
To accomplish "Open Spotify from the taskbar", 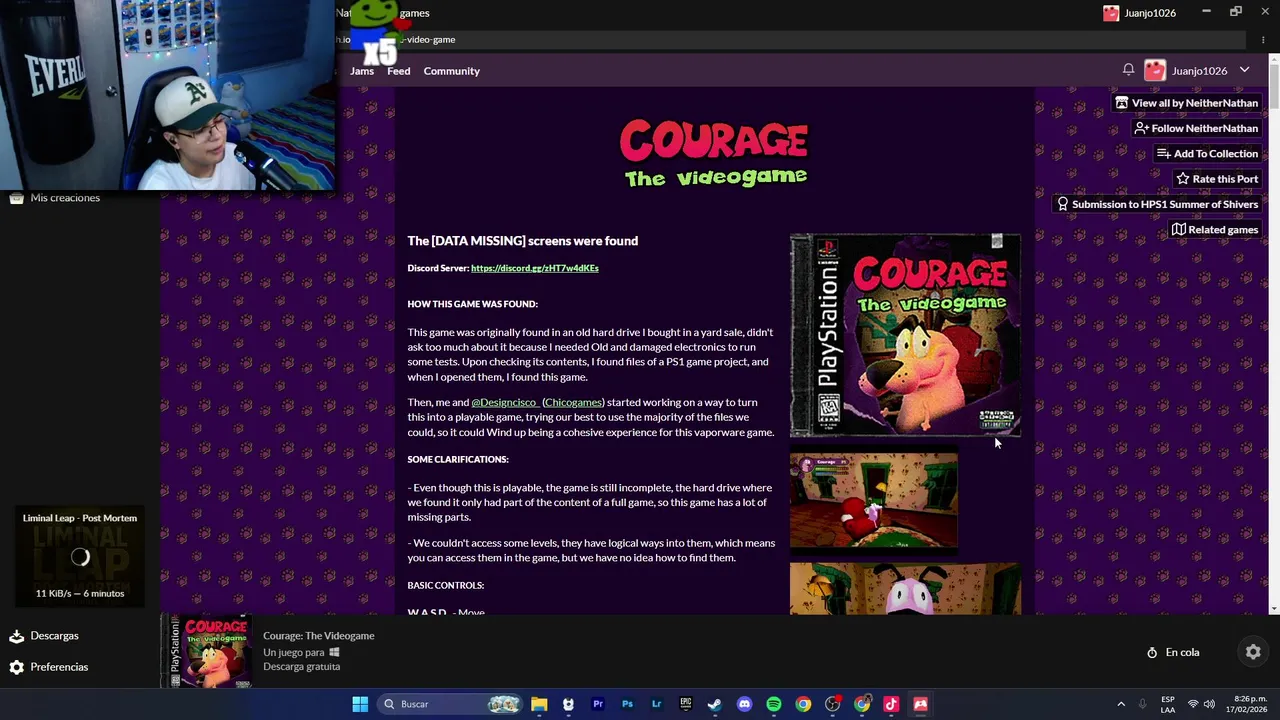I will [773, 704].
